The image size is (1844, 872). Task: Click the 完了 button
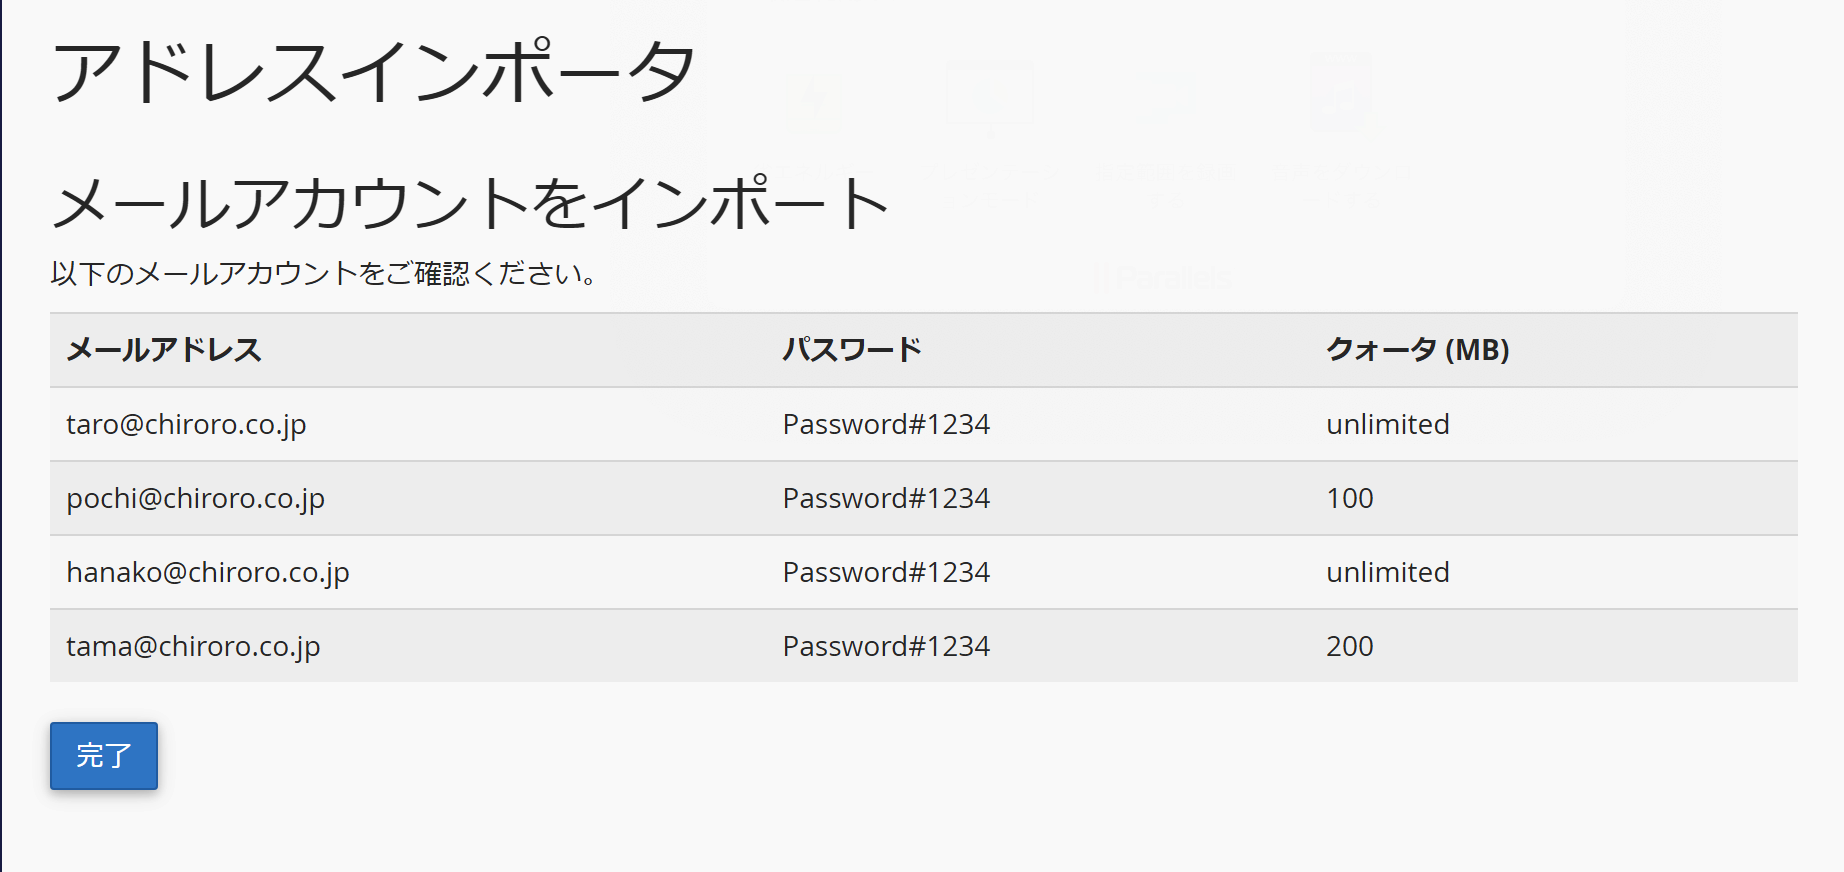104,756
